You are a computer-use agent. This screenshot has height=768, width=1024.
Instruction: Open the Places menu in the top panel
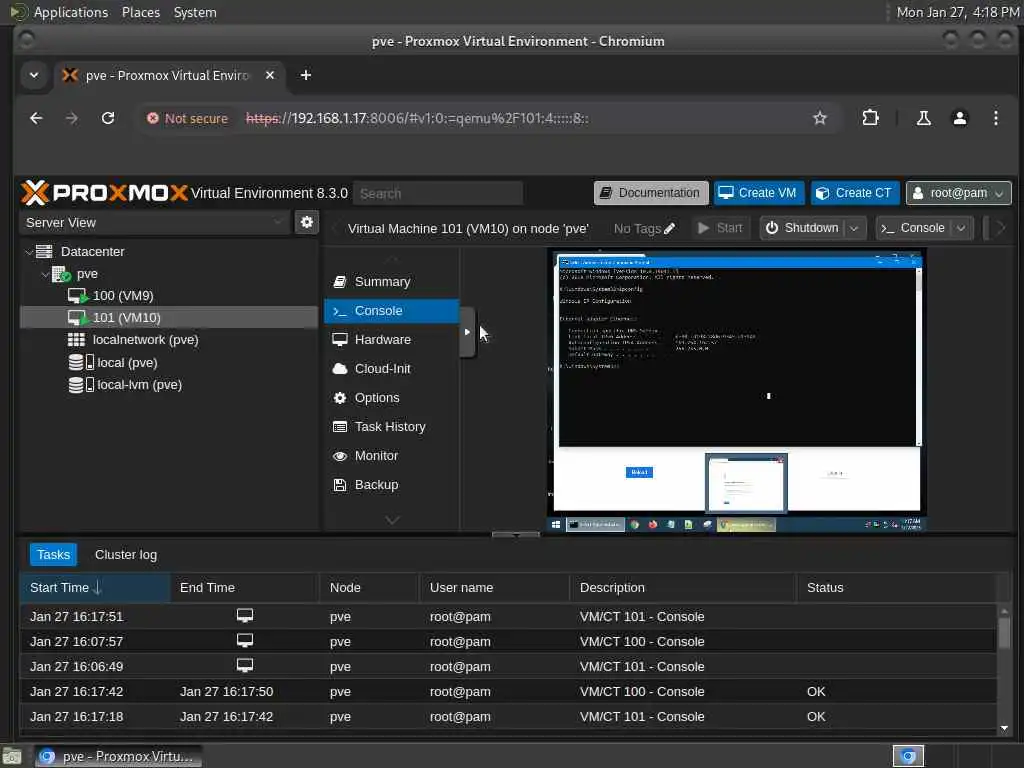click(x=141, y=12)
